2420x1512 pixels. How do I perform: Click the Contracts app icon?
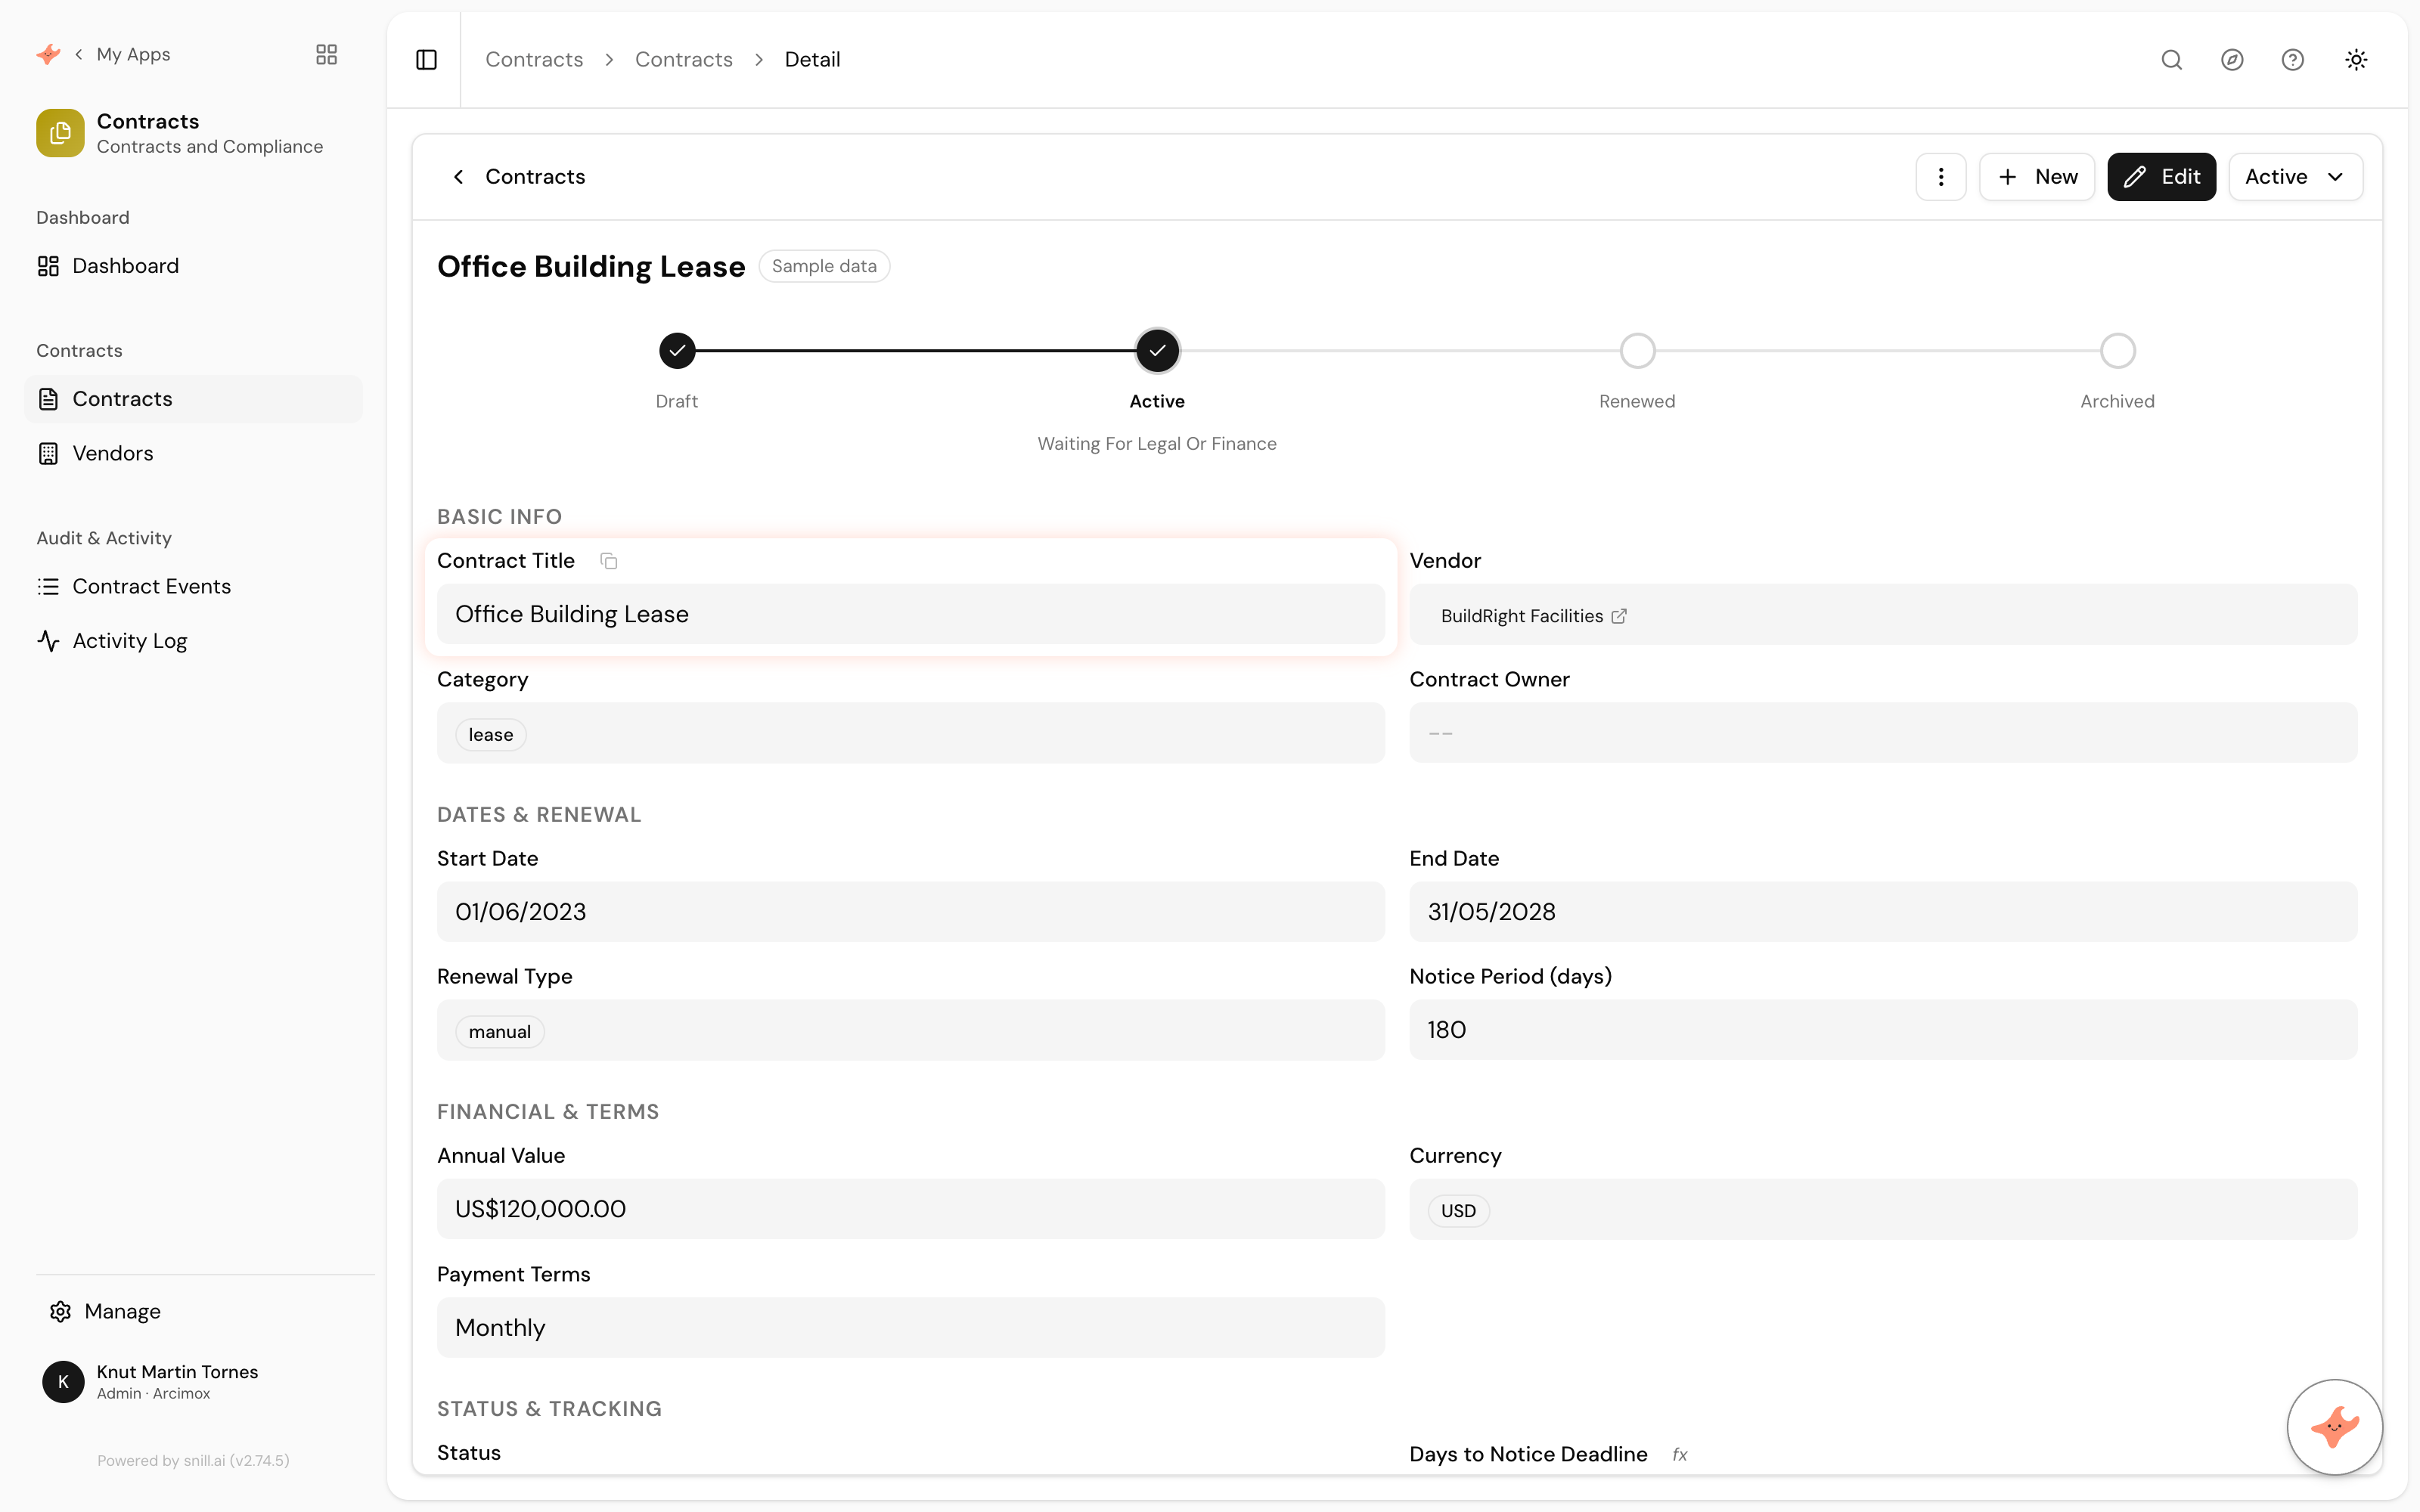tap(60, 133)
